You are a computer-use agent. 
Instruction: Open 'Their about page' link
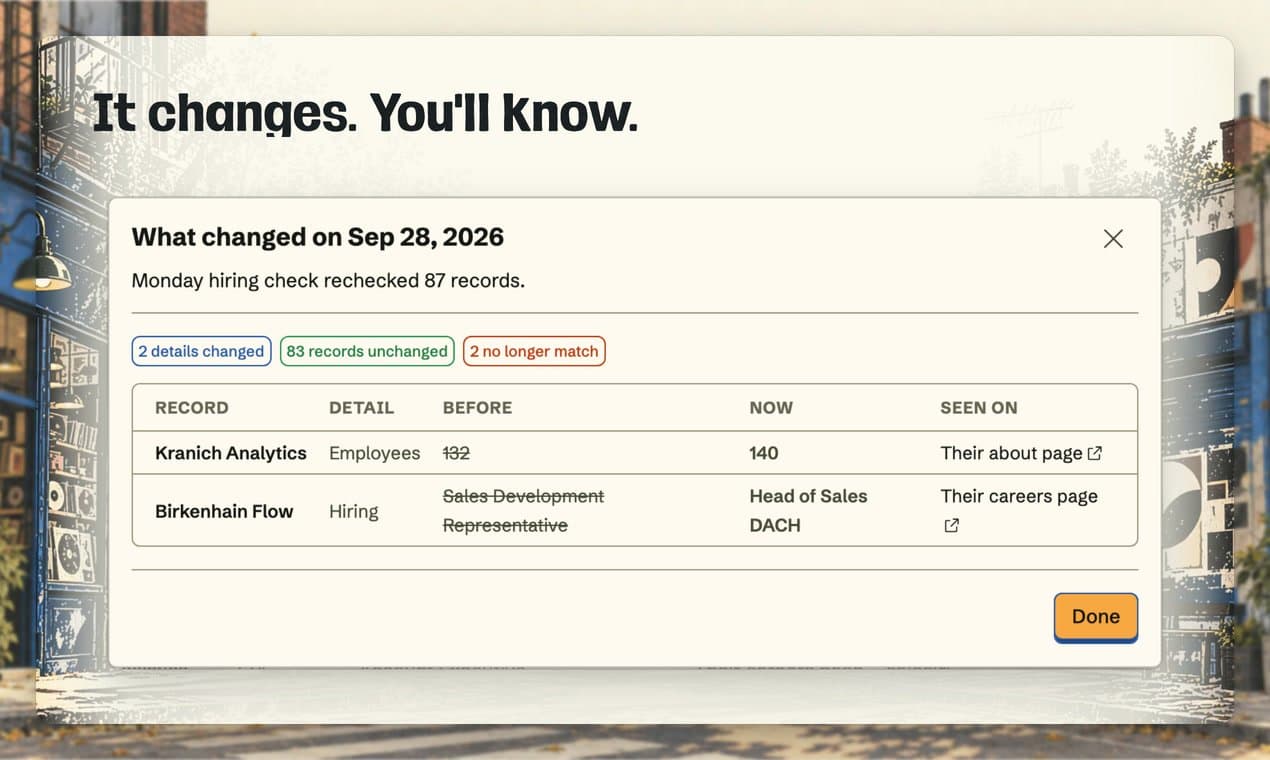(x=1021, y=453)
